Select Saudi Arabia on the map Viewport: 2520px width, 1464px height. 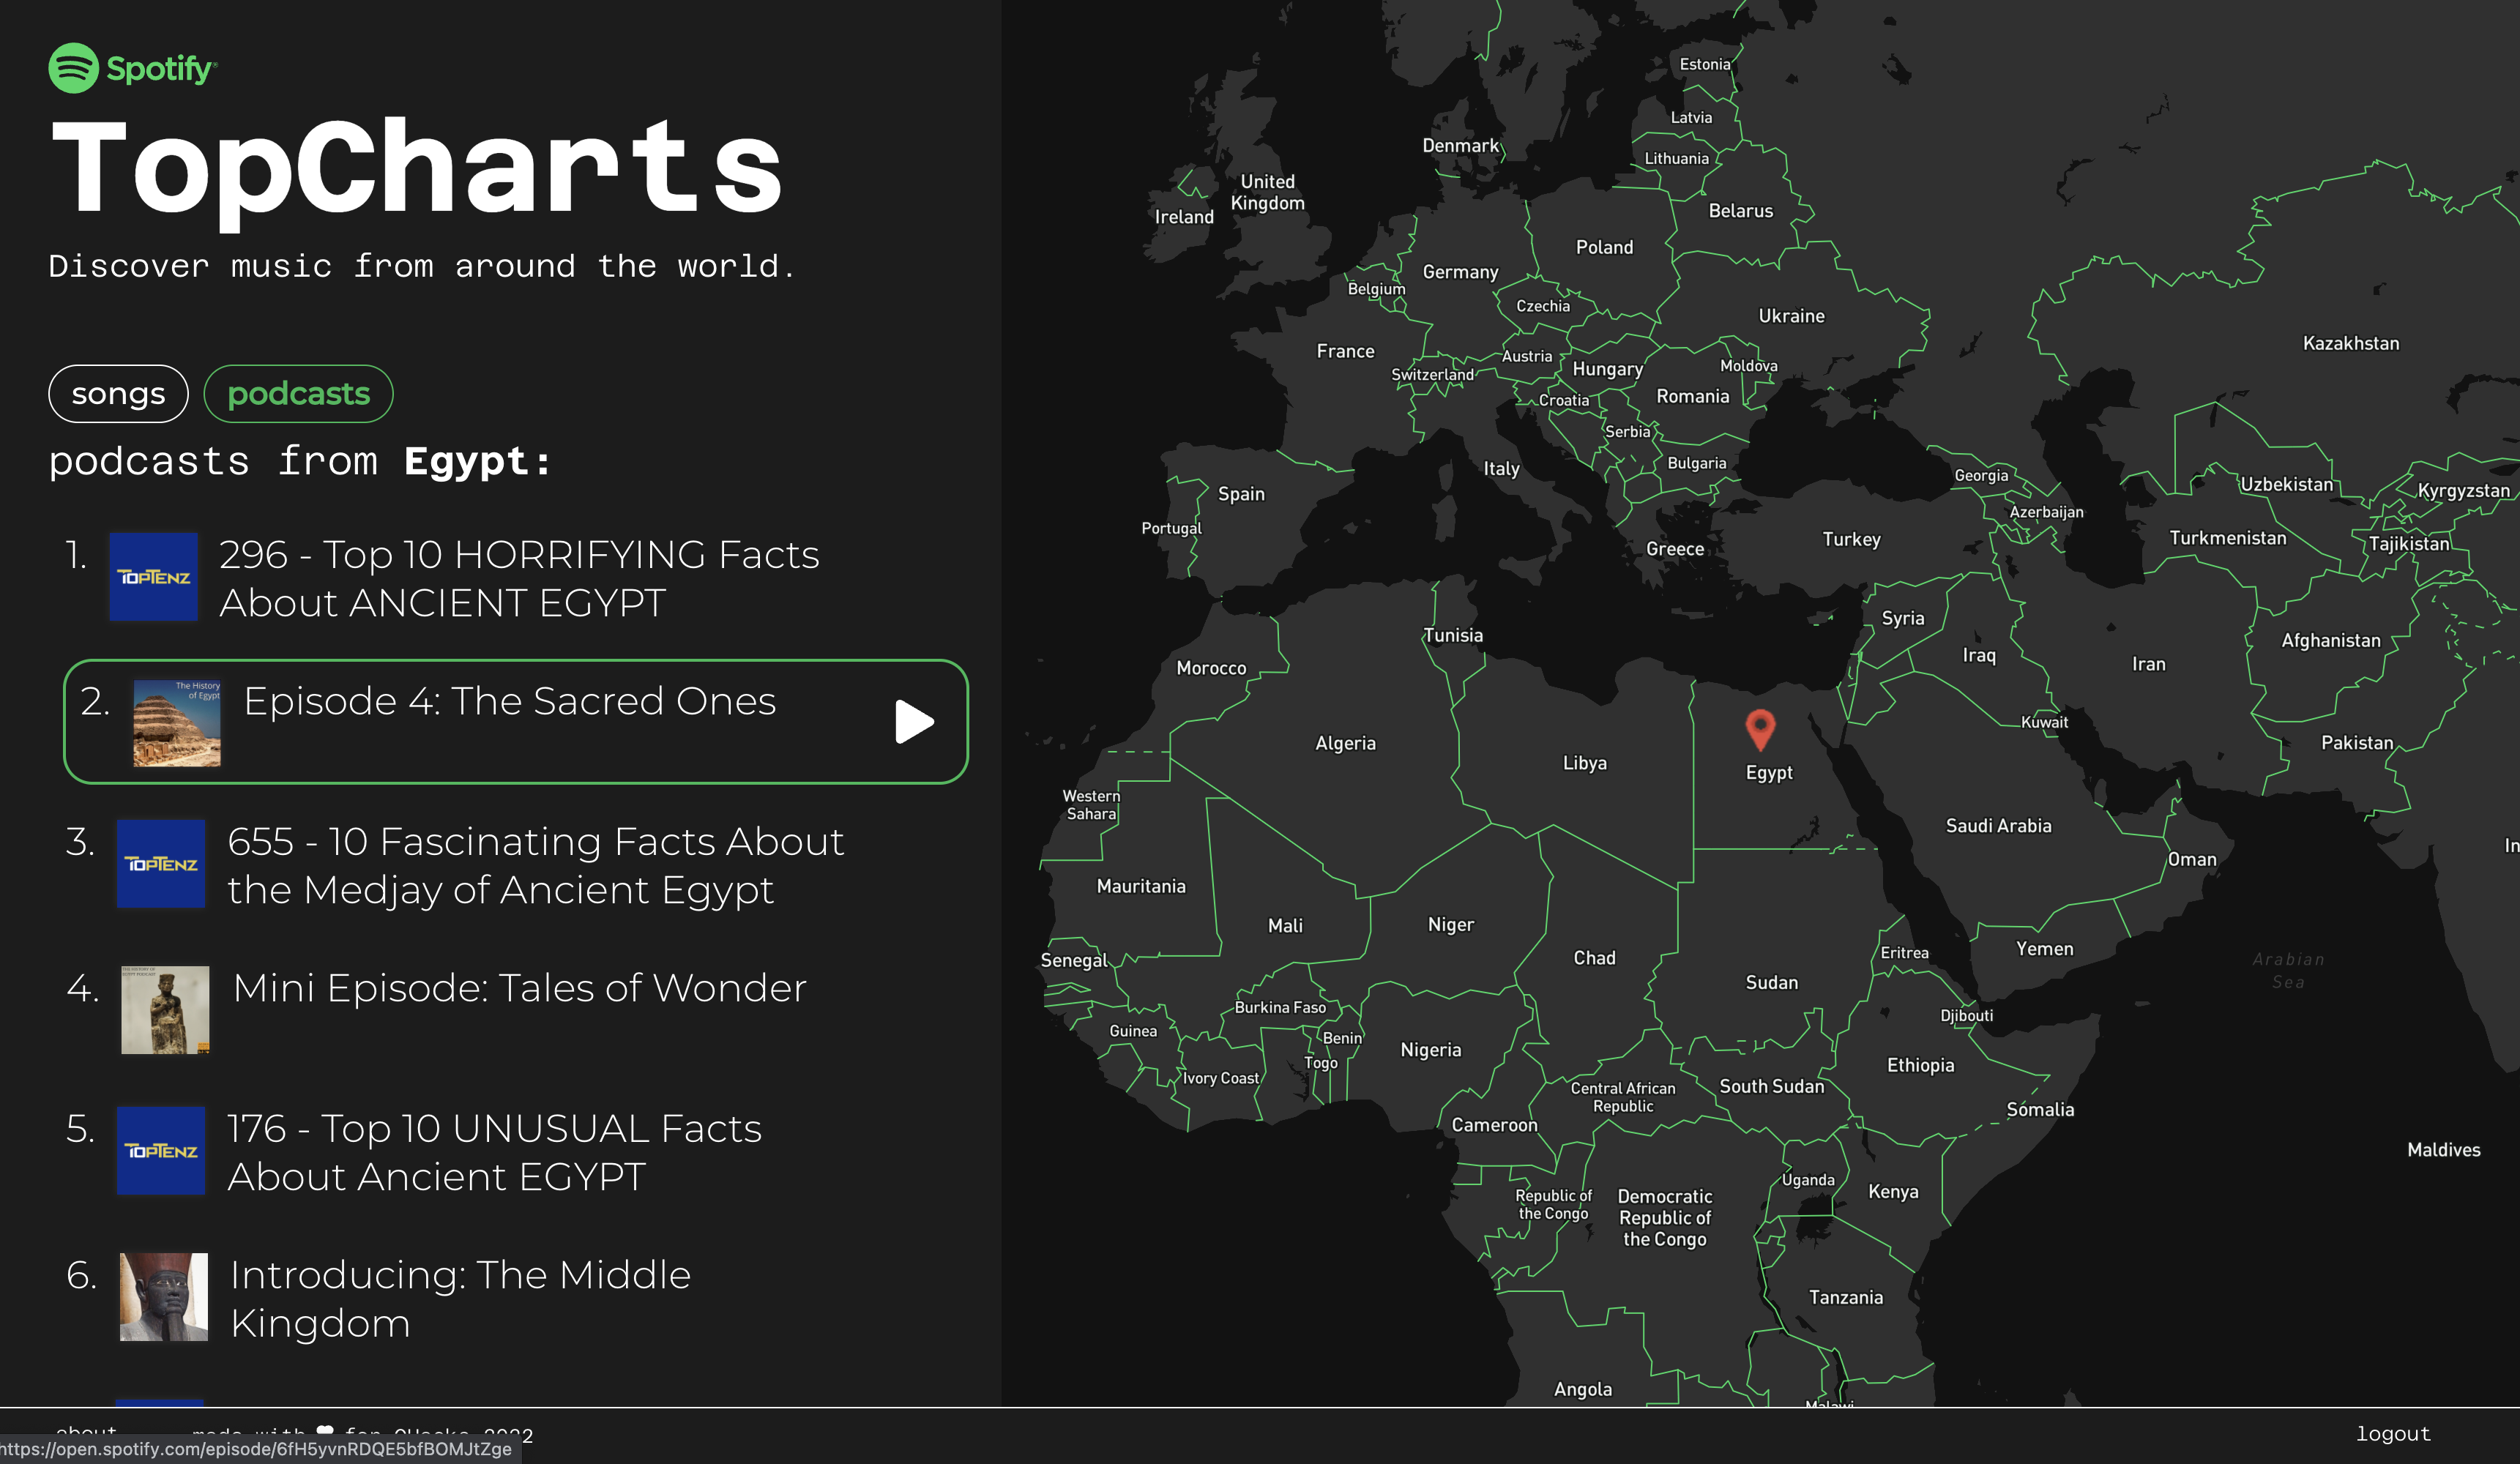[1997, 826]
